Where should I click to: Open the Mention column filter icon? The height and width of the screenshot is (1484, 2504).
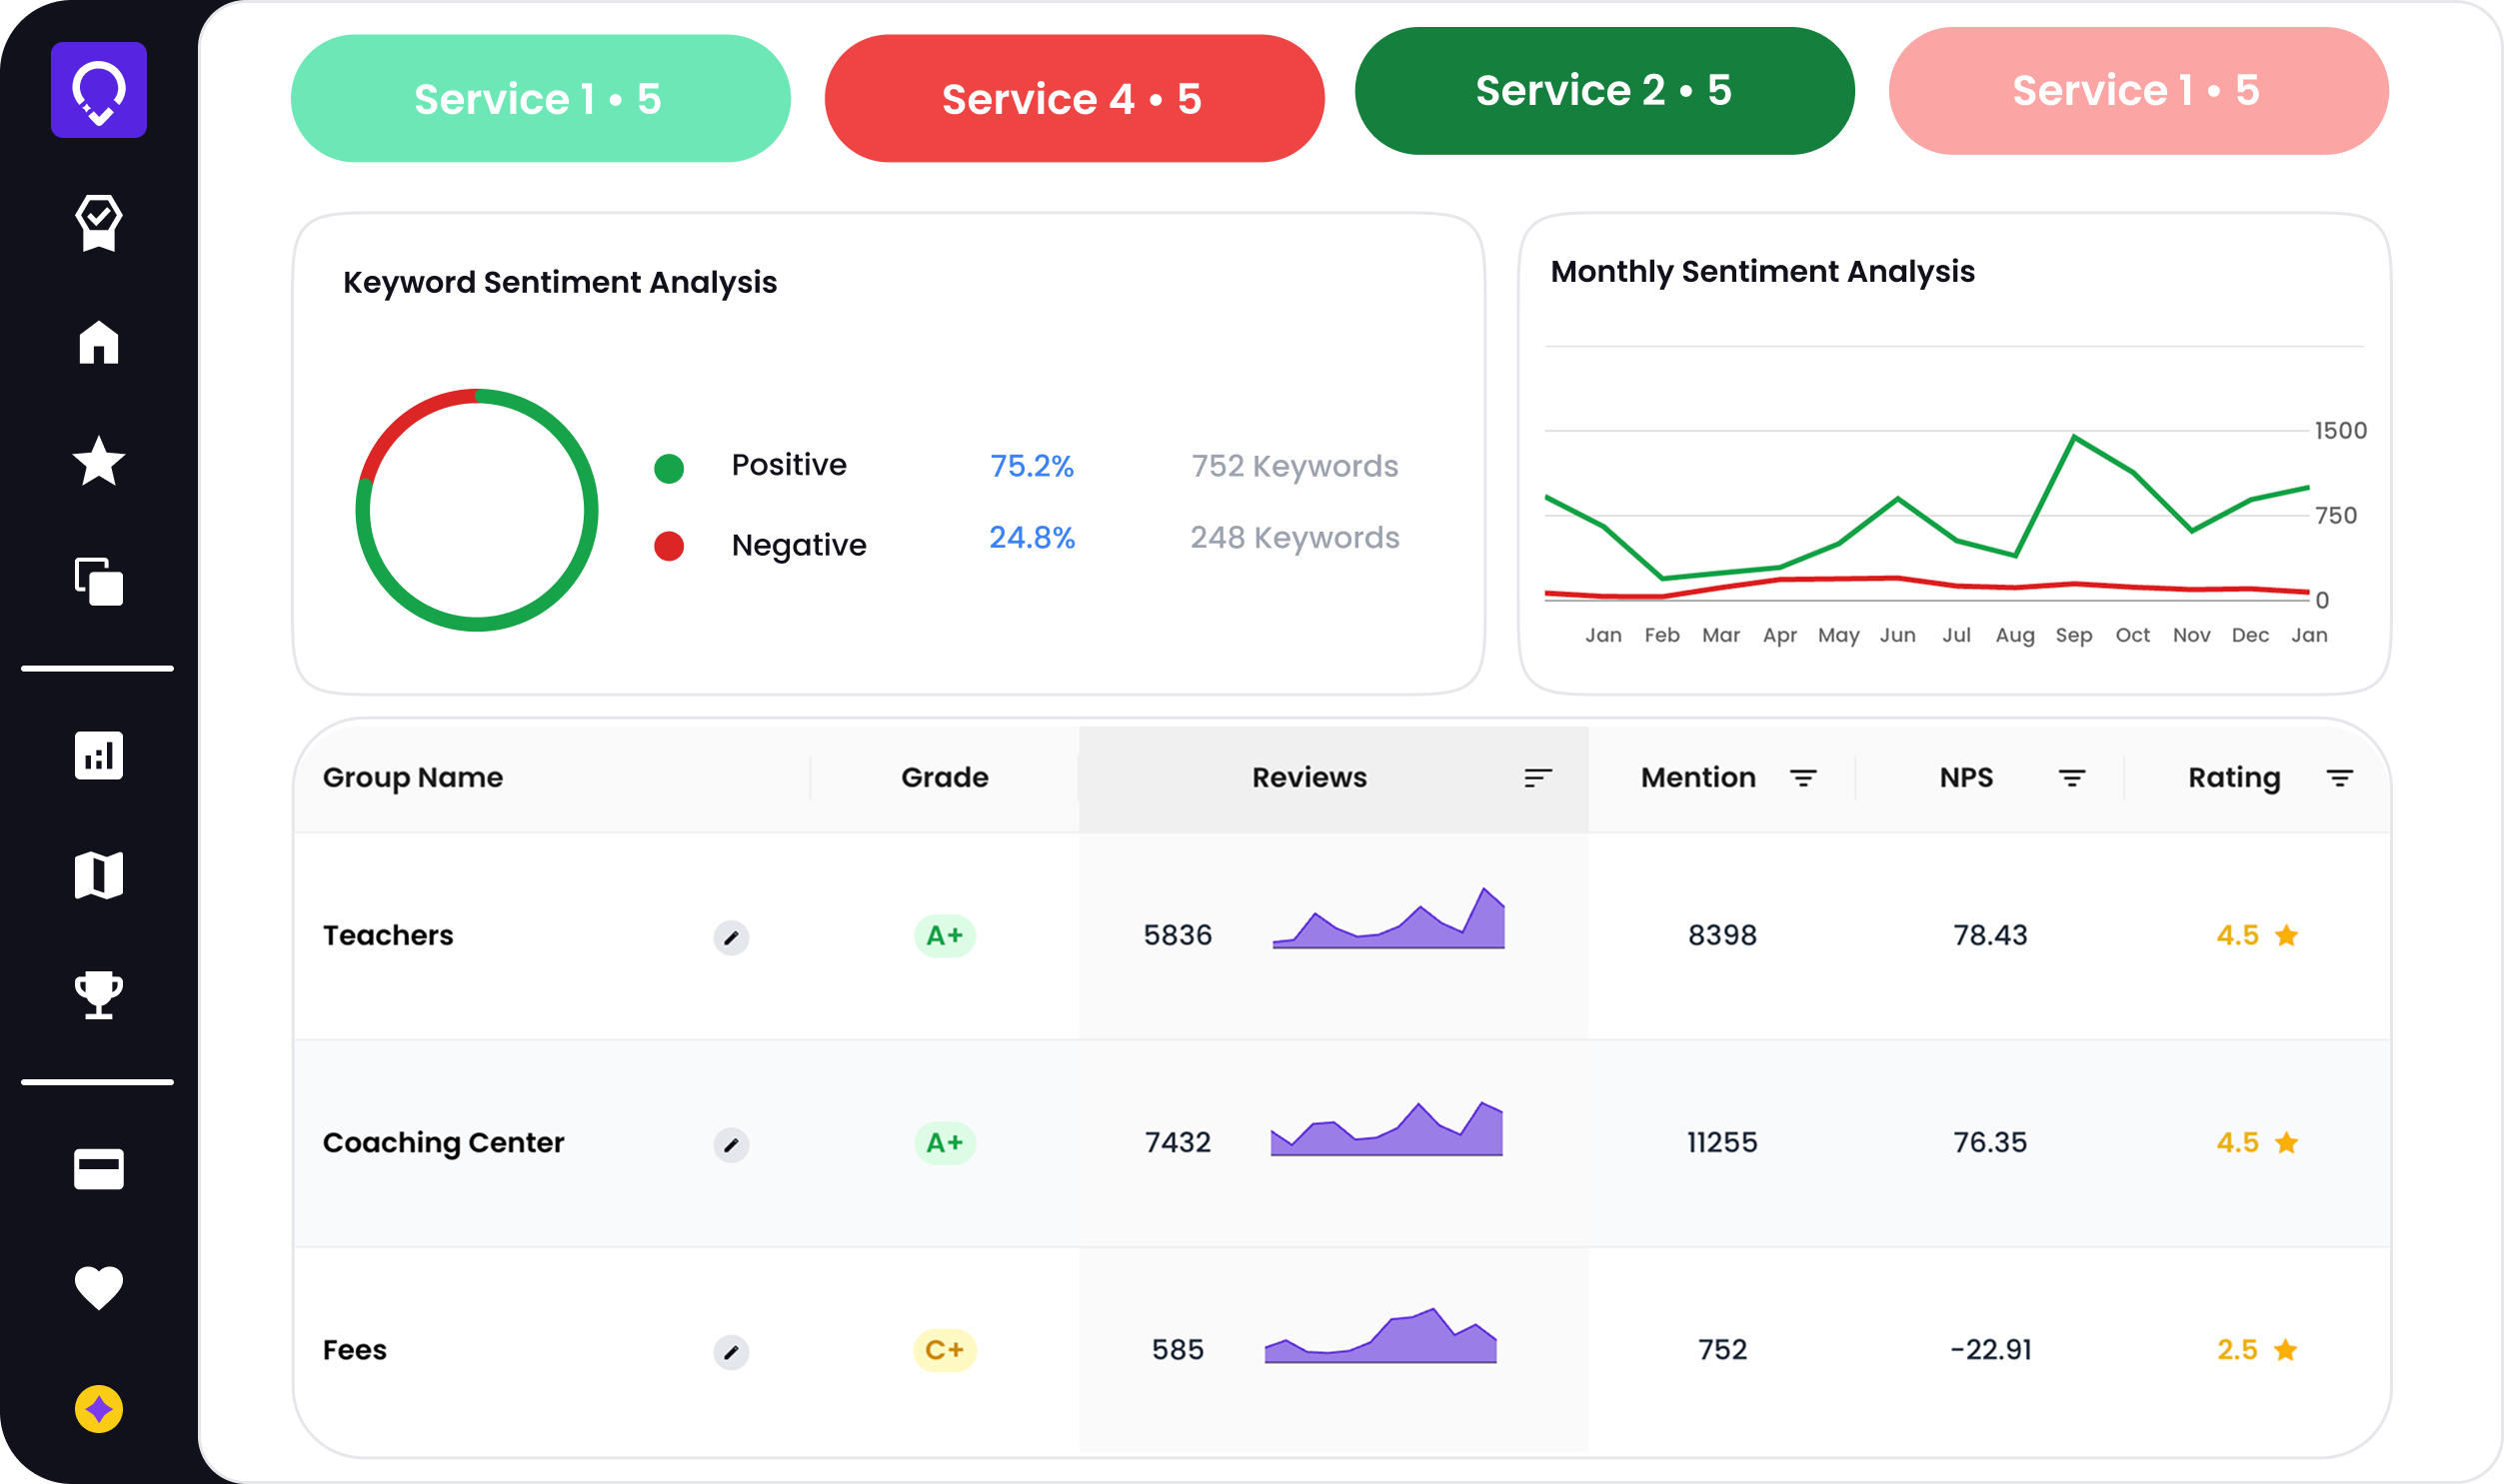tap(1803, 778)
